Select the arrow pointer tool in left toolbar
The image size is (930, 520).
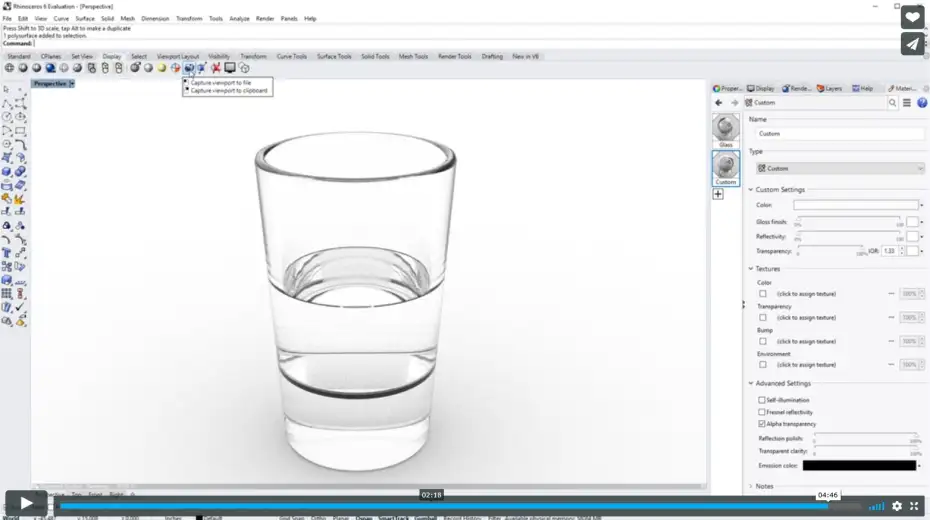7,89
